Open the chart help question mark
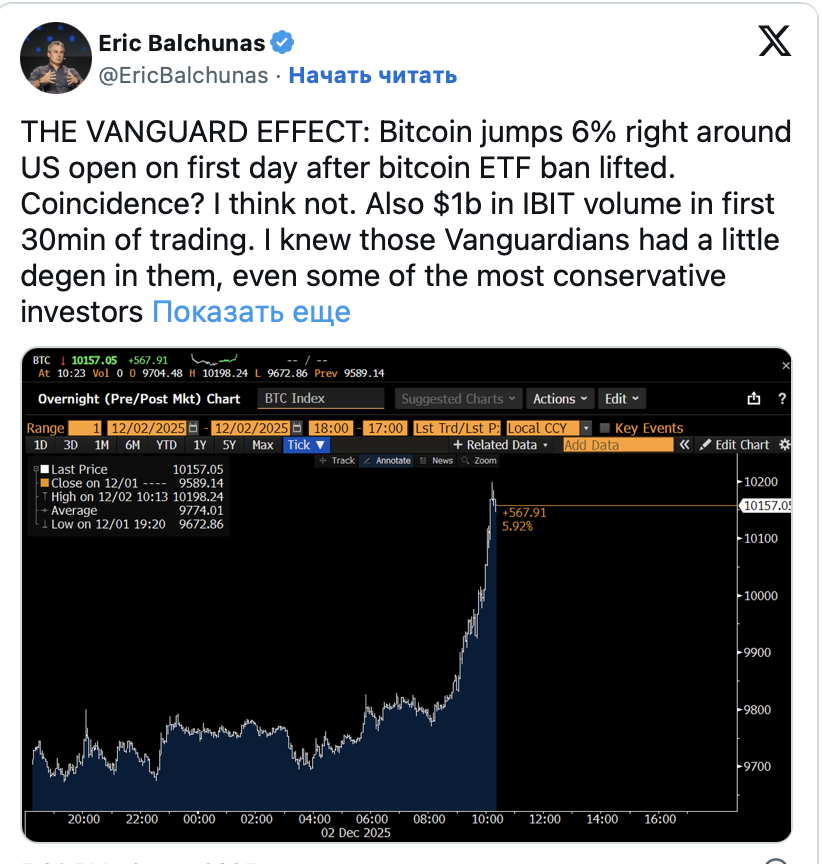The width and height of the screenshot is (822, 864). (x=781, y=399)
